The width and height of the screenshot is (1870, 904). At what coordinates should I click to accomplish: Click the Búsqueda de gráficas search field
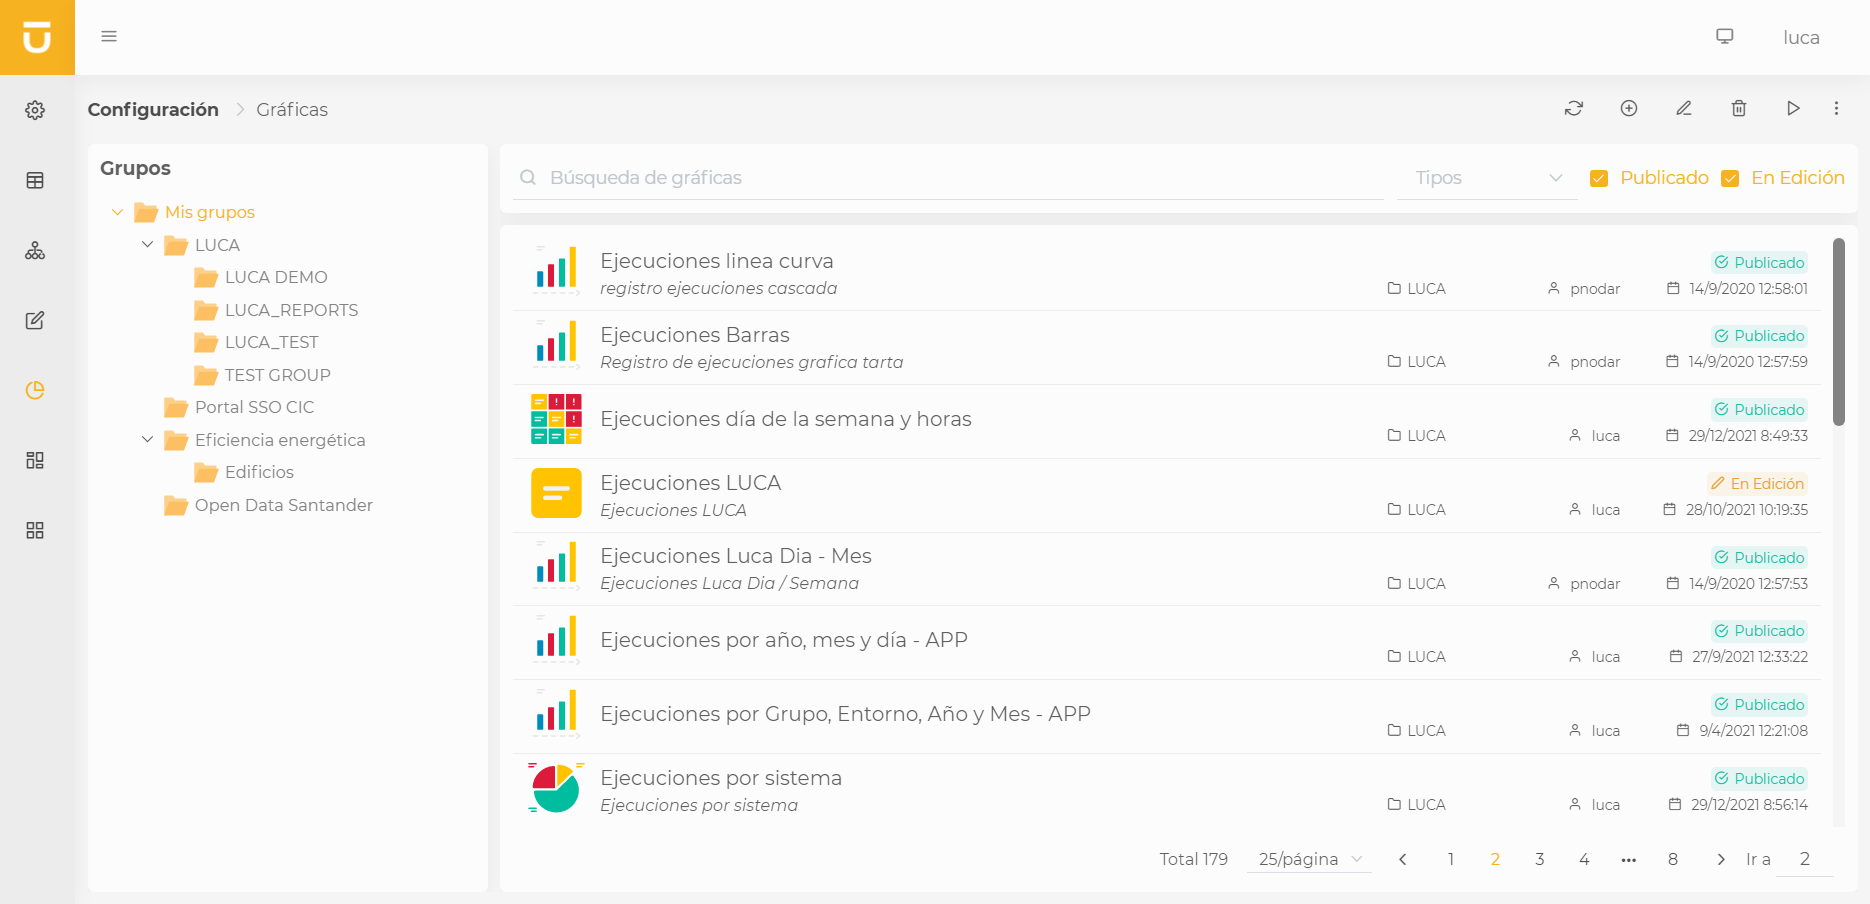click(950, 178)
